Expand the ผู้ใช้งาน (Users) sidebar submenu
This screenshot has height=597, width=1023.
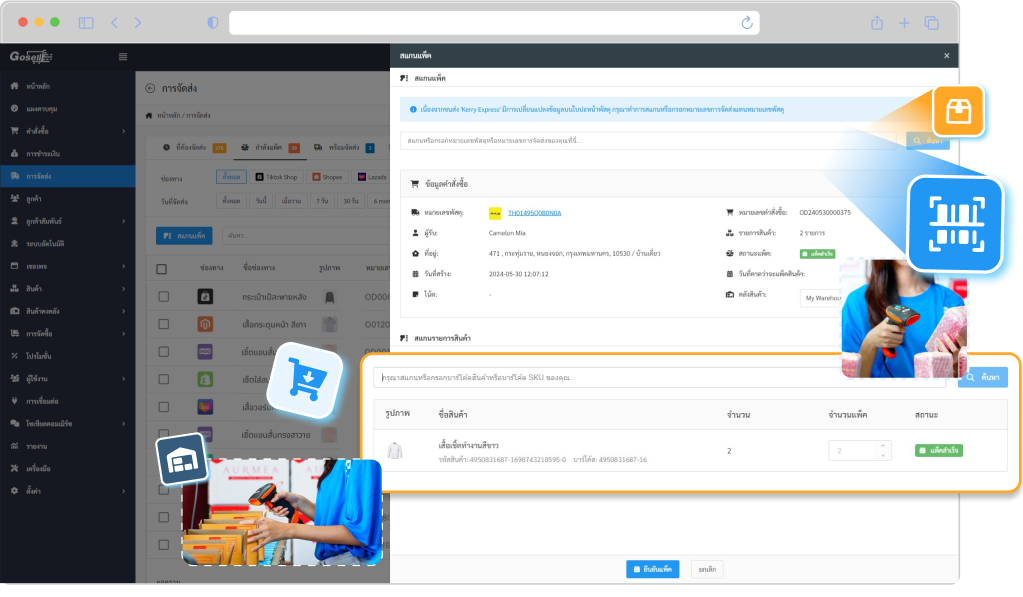(x=124, y=378)
